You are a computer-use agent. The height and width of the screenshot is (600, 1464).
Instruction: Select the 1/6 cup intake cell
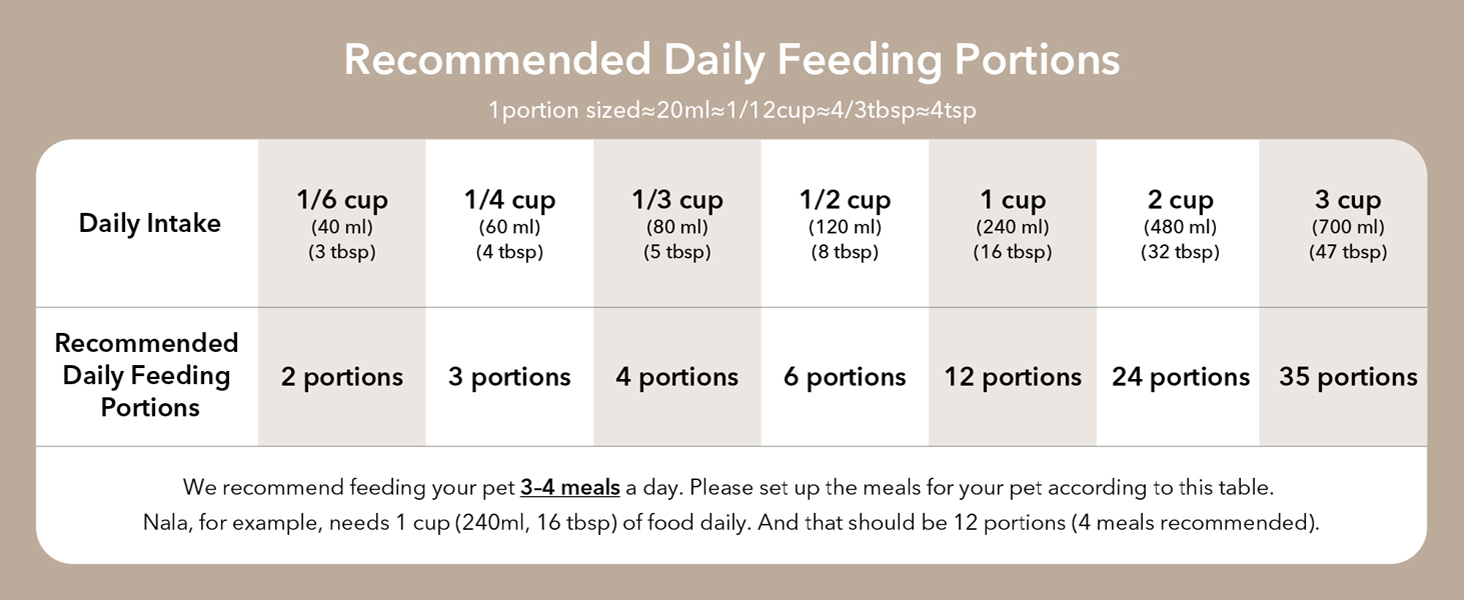[342, 224]
